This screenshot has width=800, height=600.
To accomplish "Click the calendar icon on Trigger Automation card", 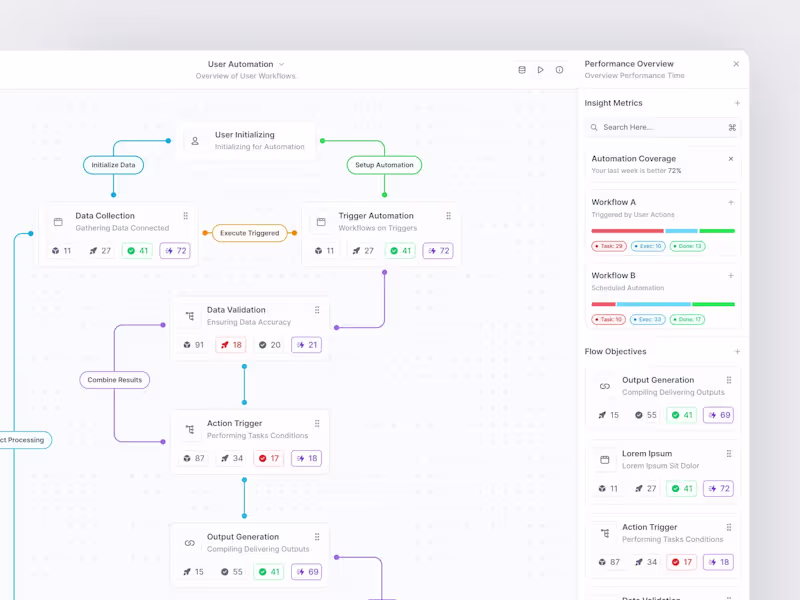I will coord(321,220).
